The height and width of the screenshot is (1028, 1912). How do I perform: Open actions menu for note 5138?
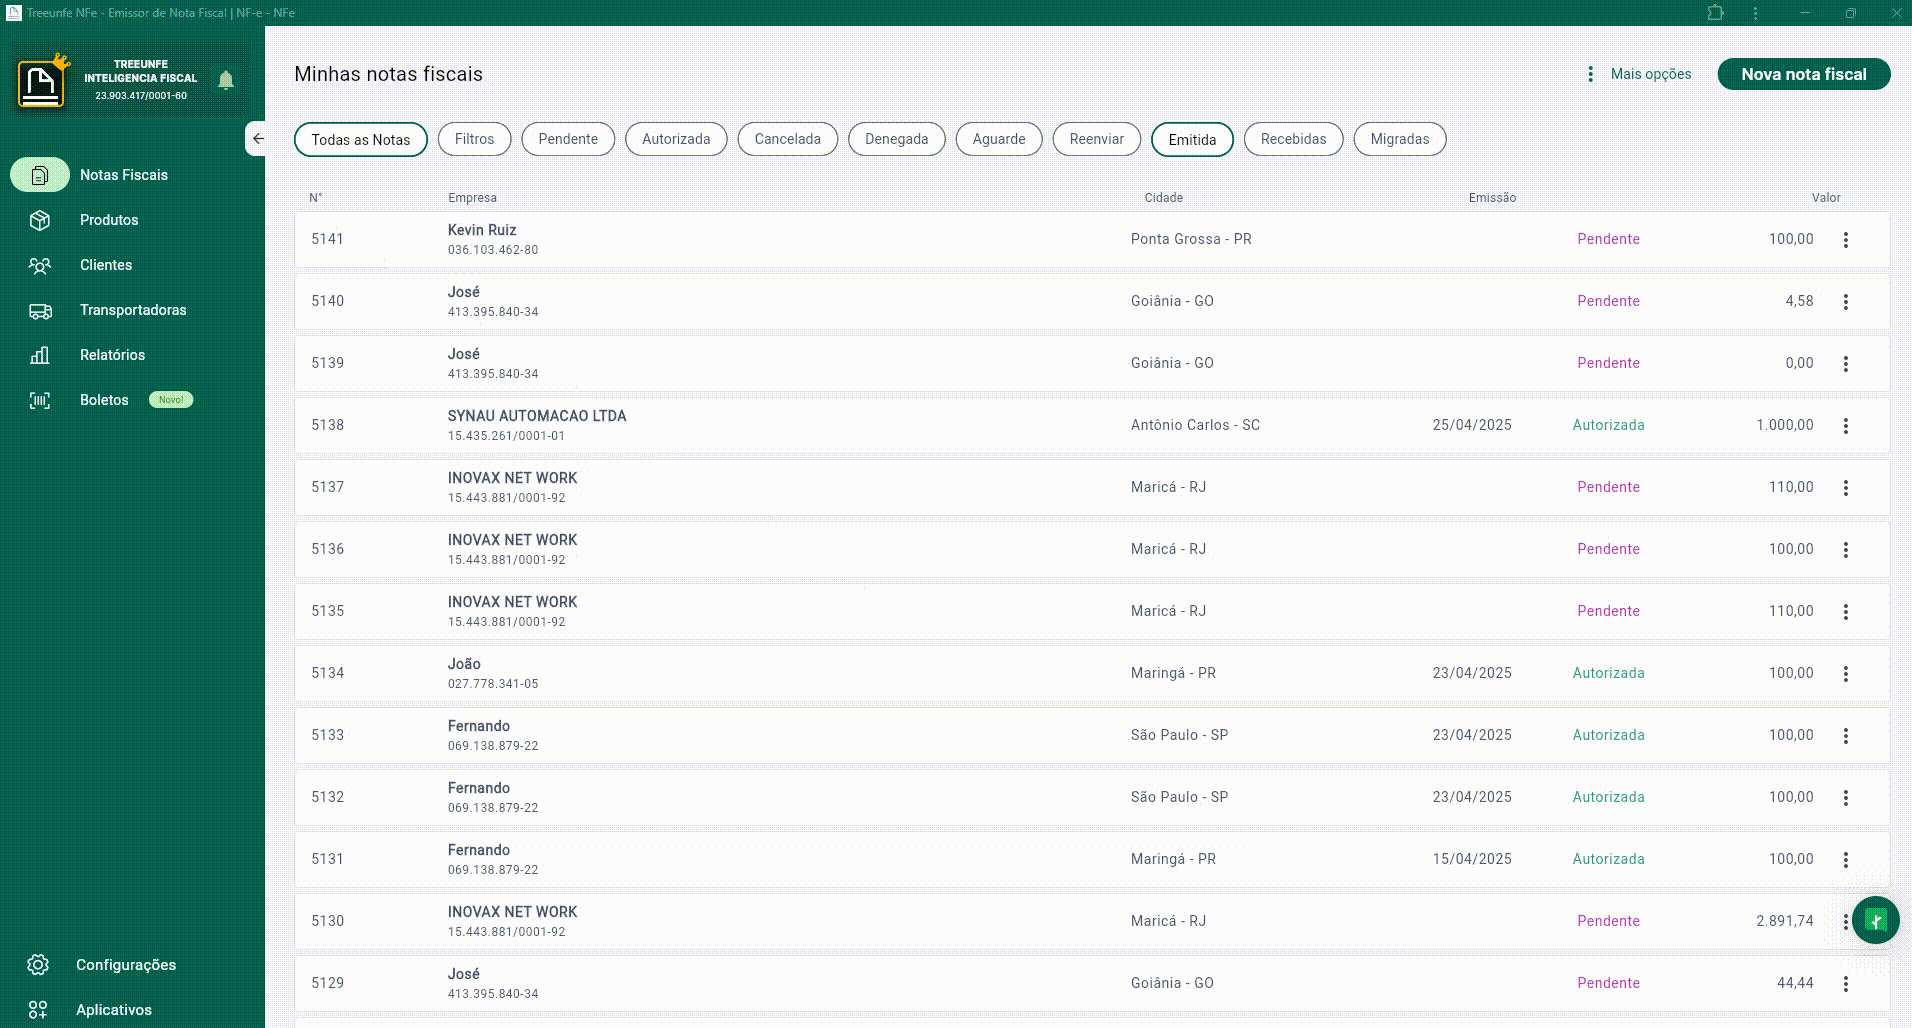tap(1845, 426)
